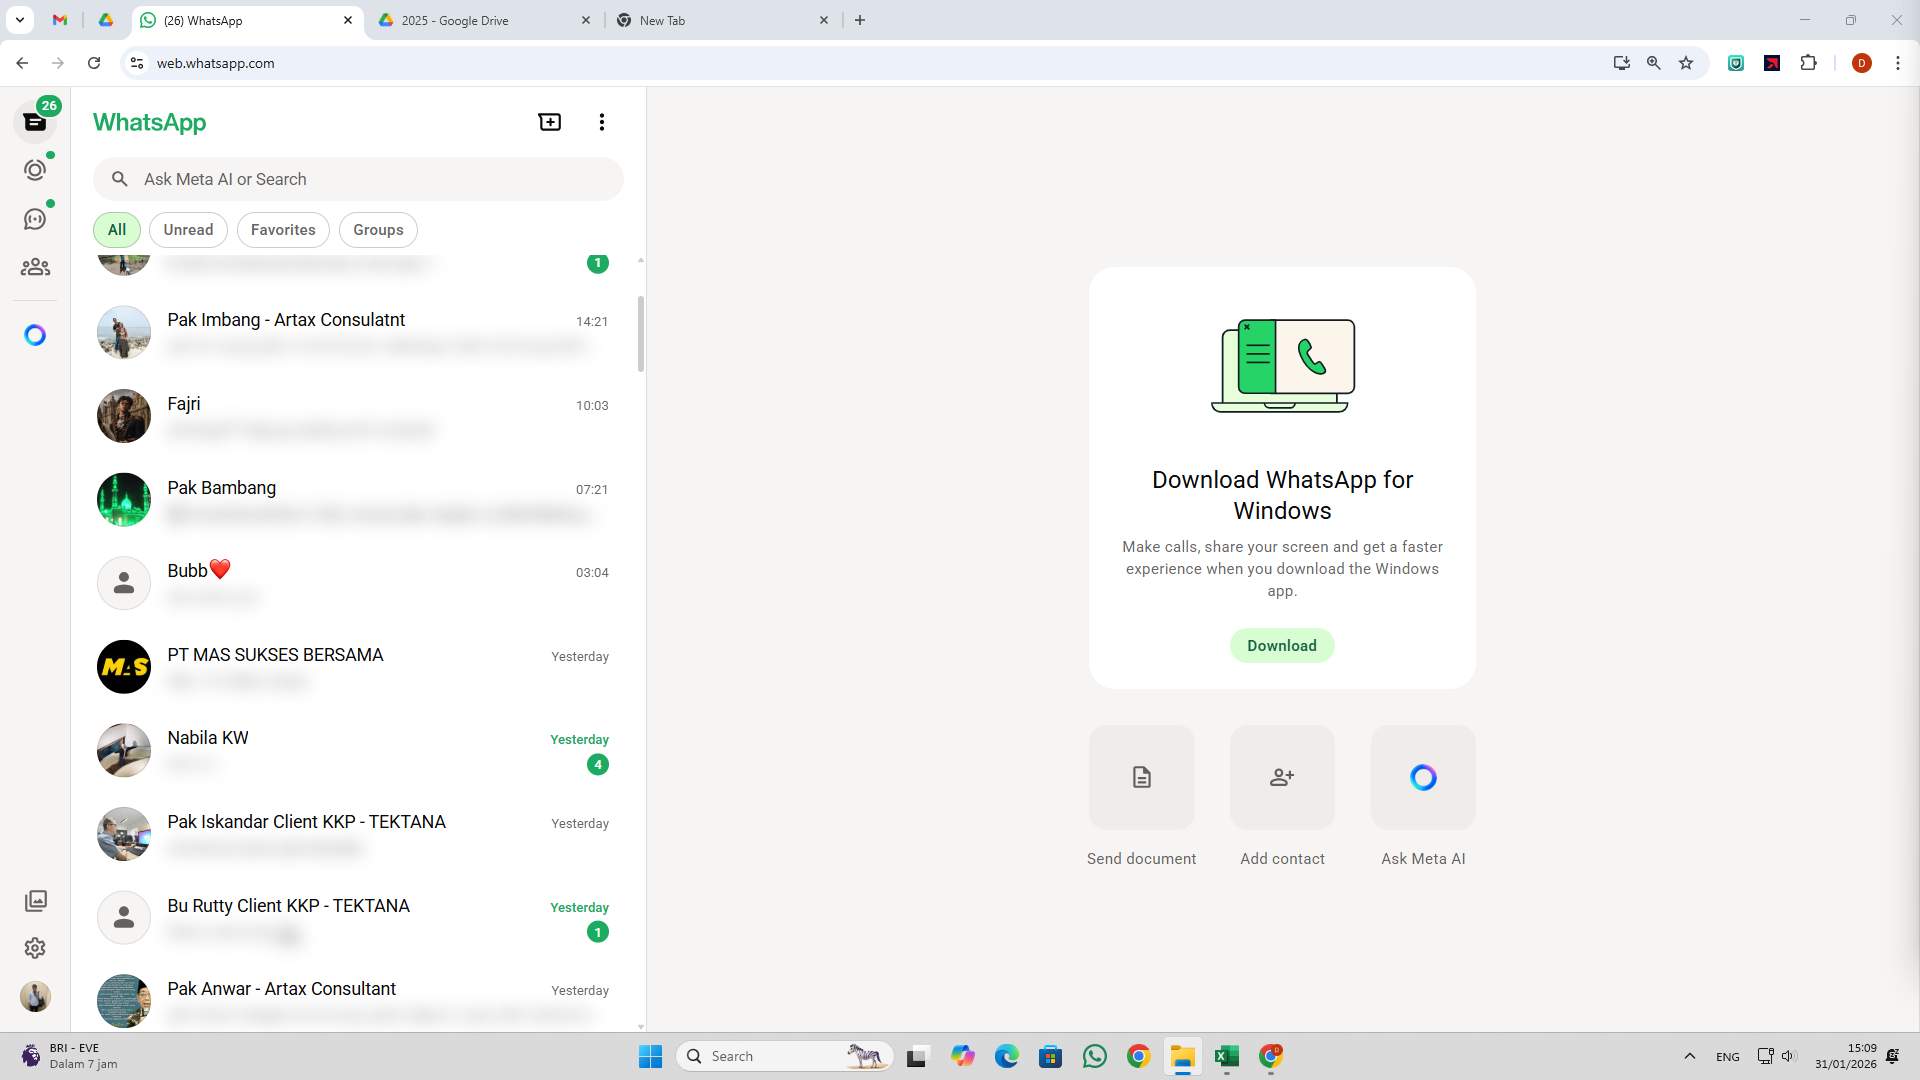Open the Communities icon in sidebar
1920x1080 pixels.
pyautogui.click(x=35, y=267)
